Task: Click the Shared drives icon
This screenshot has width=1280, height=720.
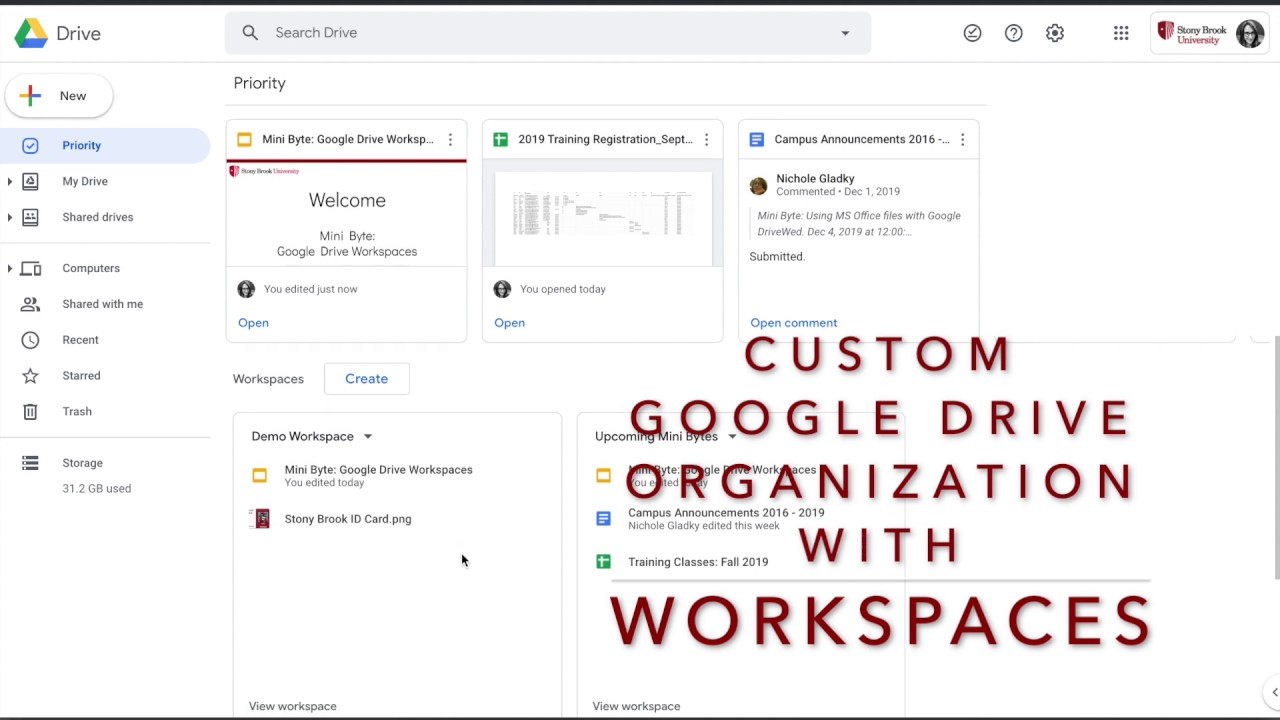Action: tap(30, 217)
